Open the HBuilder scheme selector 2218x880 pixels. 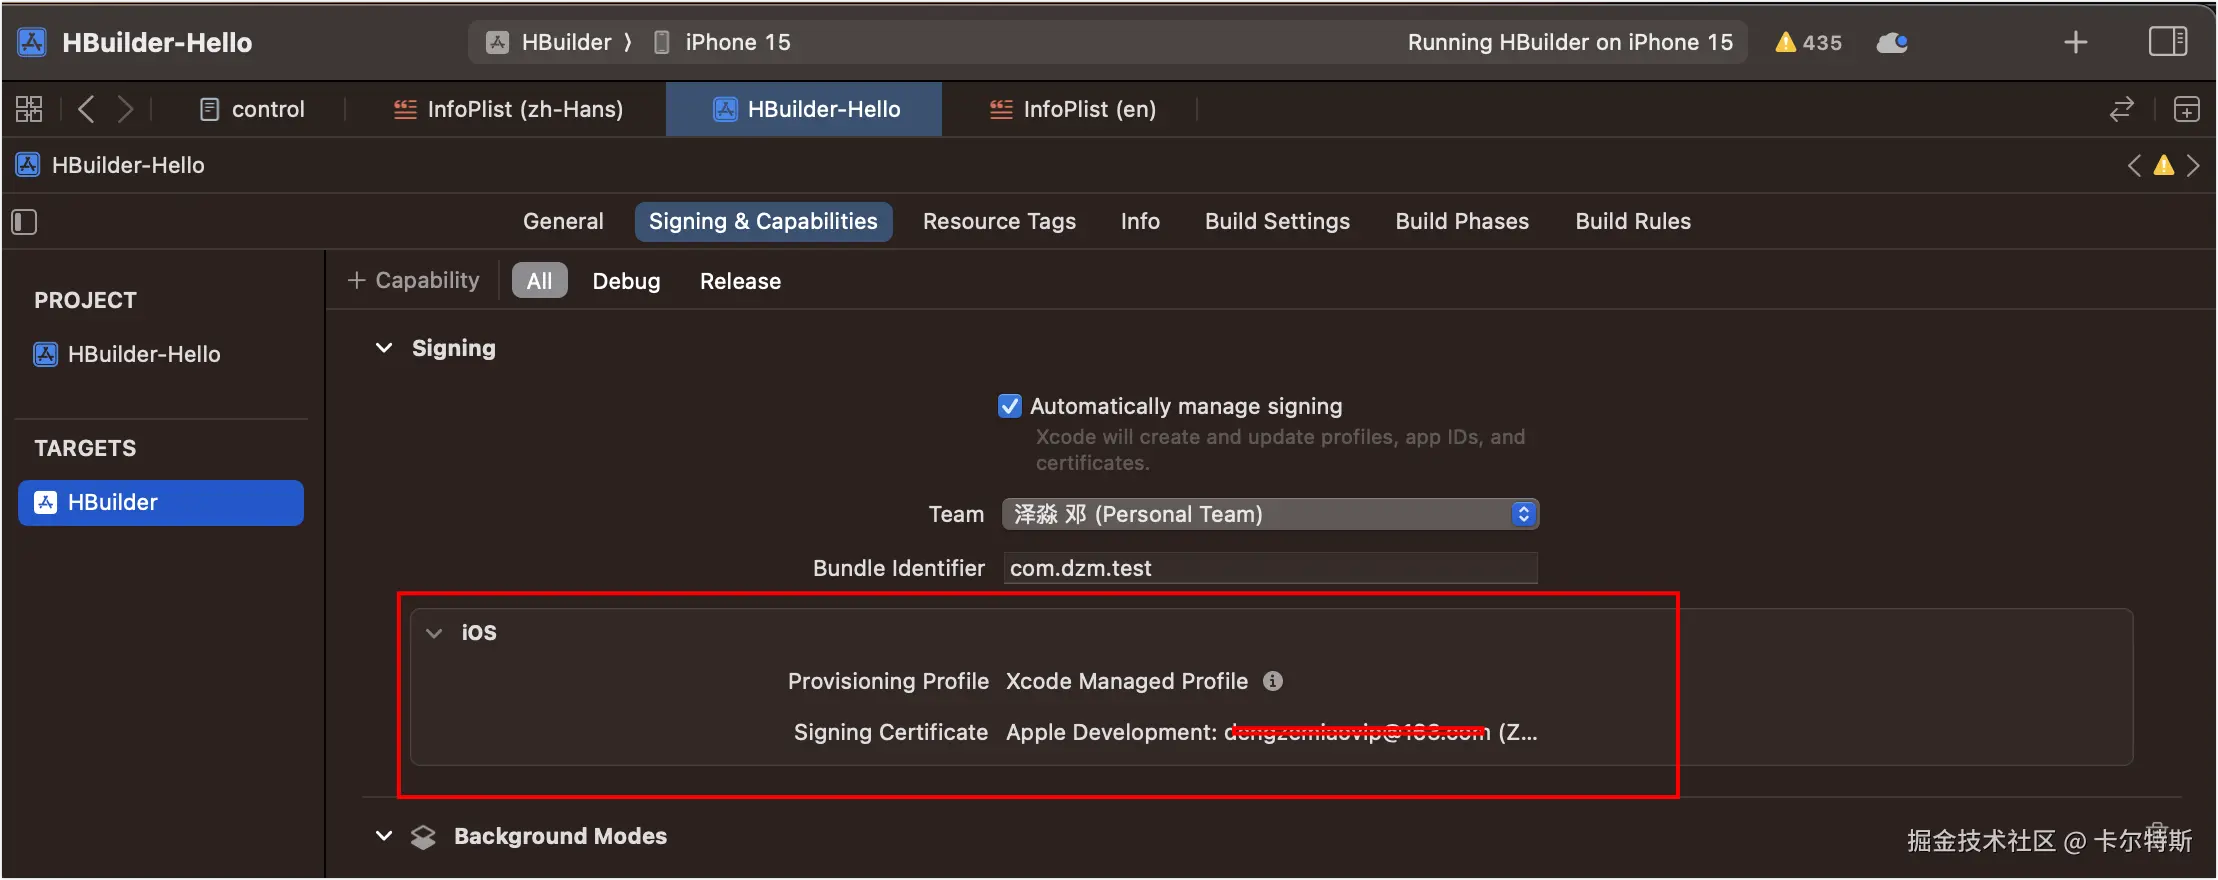coord(550,42)
